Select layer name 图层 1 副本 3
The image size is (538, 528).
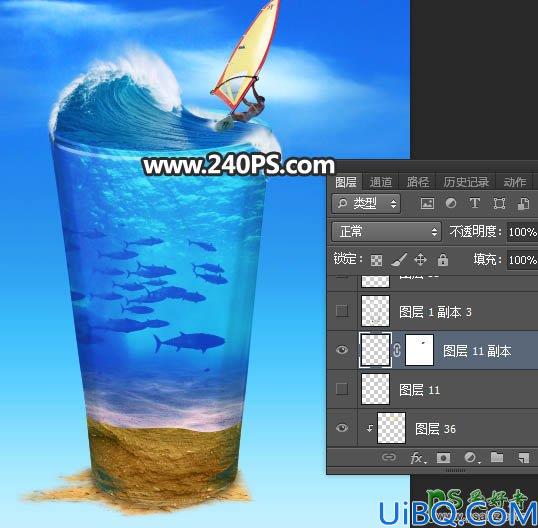[x=435, y=312]
